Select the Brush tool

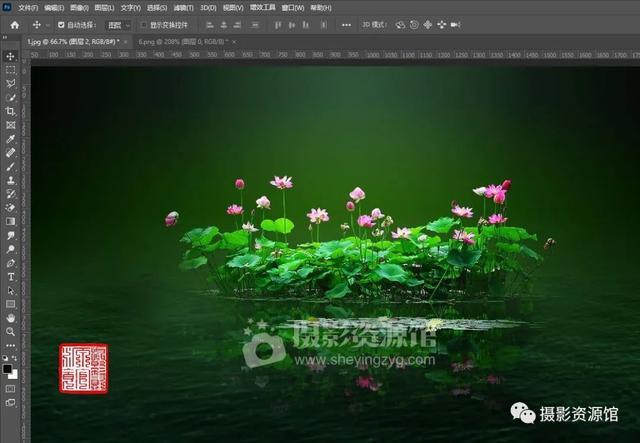point(11,167)
